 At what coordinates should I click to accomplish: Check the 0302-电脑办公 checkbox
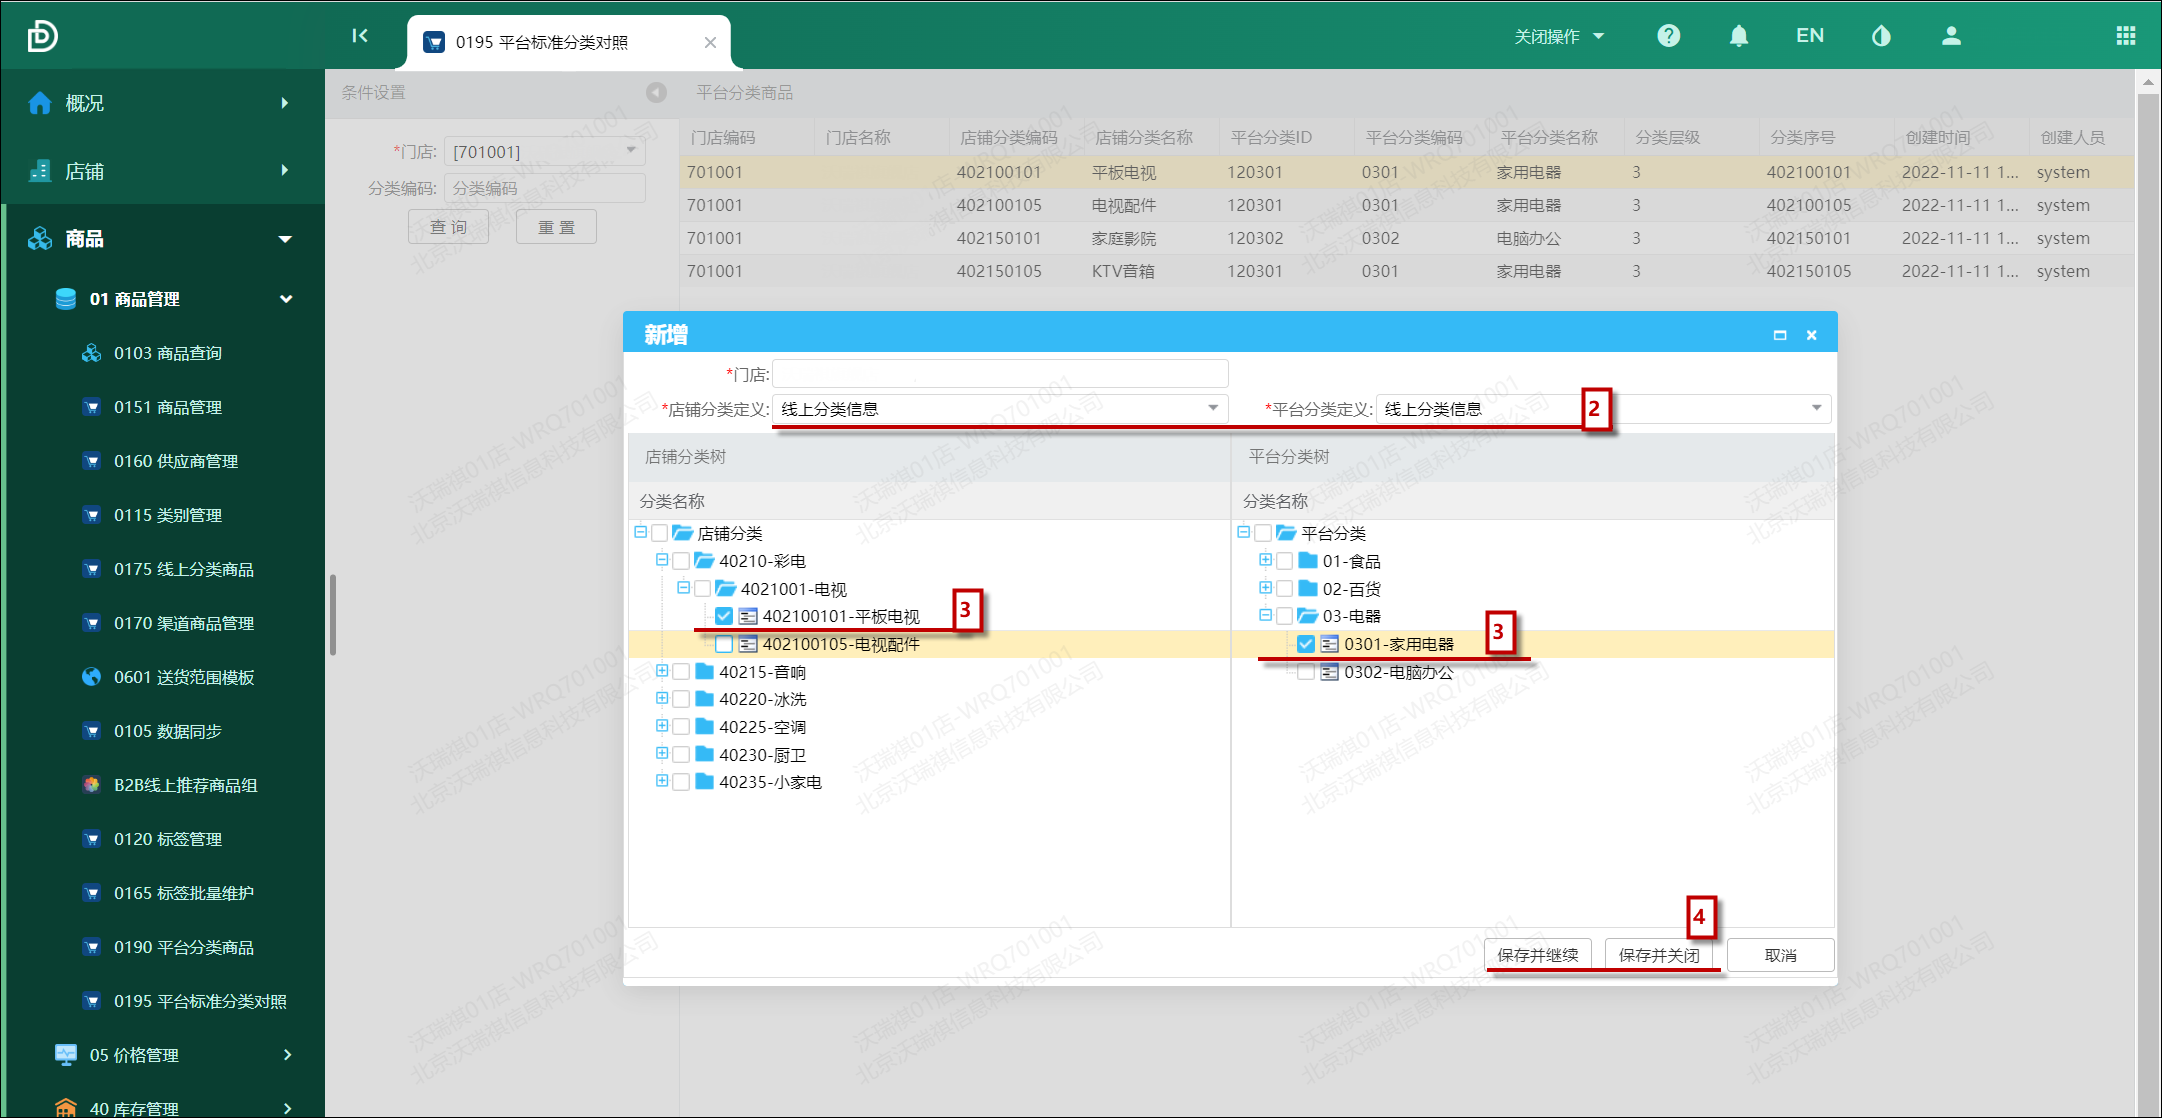coord(1306,672)
